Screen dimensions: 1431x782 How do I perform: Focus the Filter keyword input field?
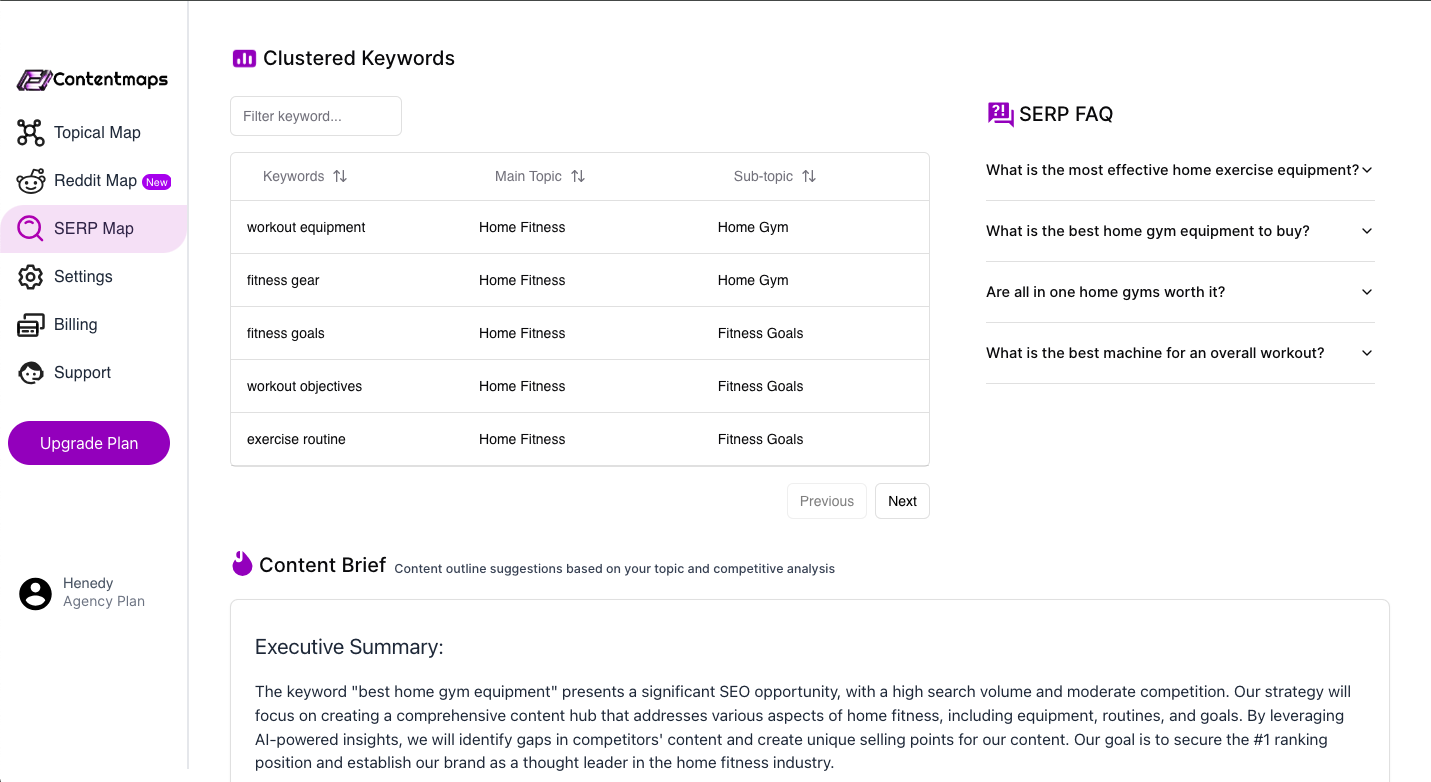point(316,116)
